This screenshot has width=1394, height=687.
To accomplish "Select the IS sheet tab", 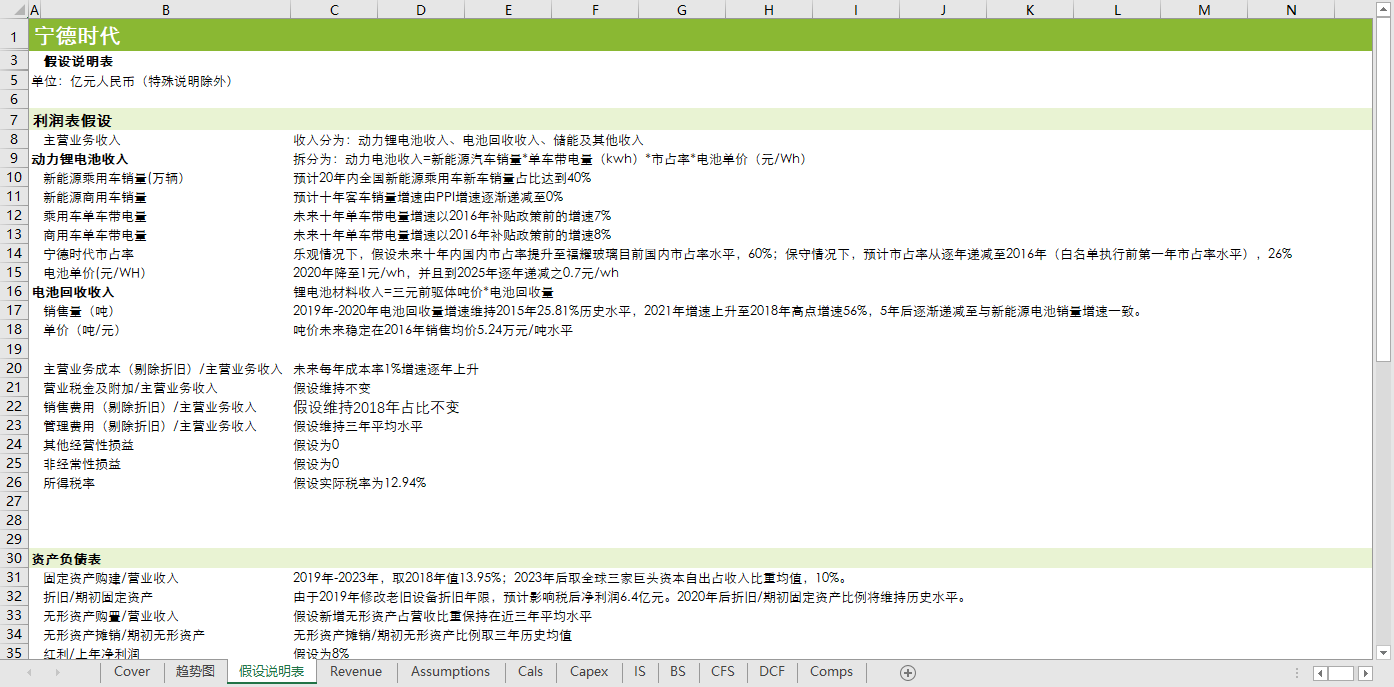I will coord(640,672).
